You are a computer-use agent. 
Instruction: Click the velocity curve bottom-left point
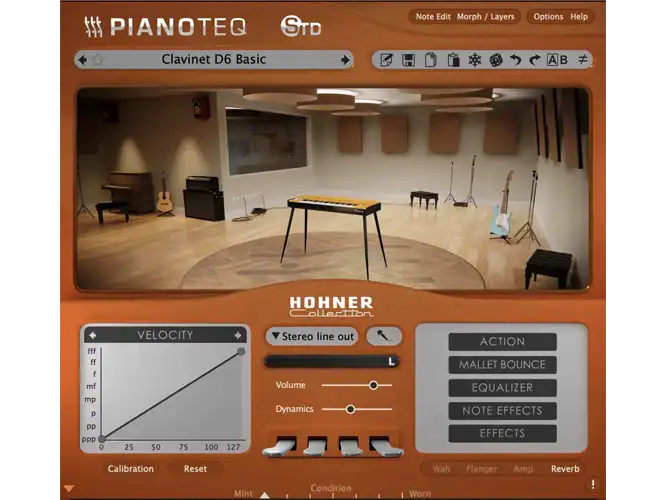(x=102, y=439)
